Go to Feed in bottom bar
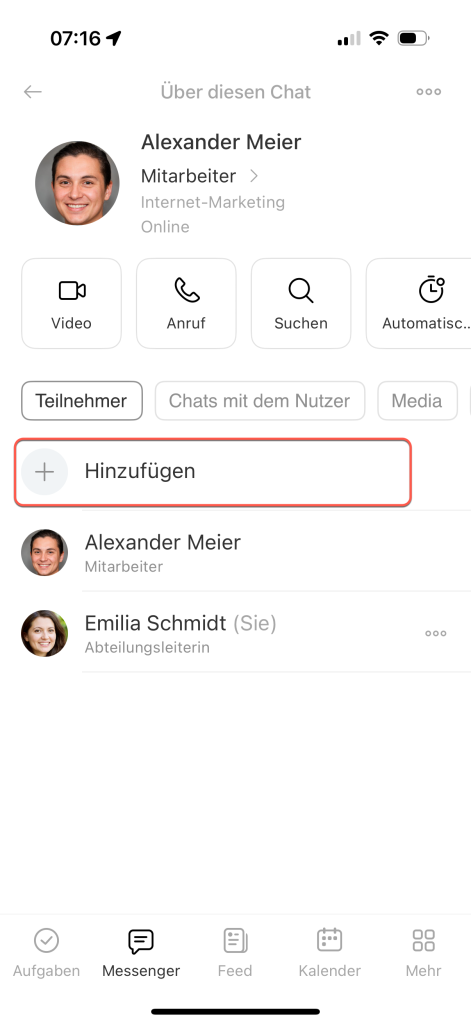This screenshot has height=1024, width=471. [235, 953]
